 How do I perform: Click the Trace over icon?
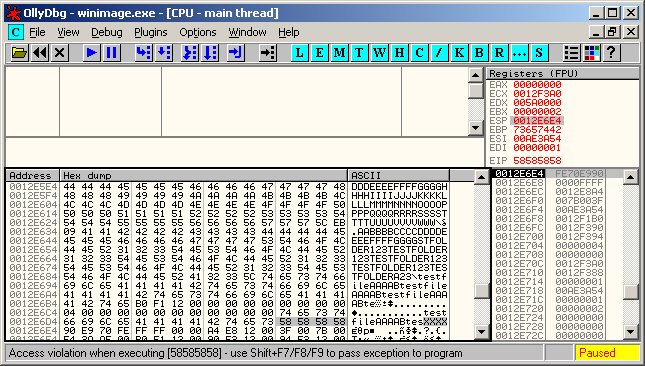210,53
